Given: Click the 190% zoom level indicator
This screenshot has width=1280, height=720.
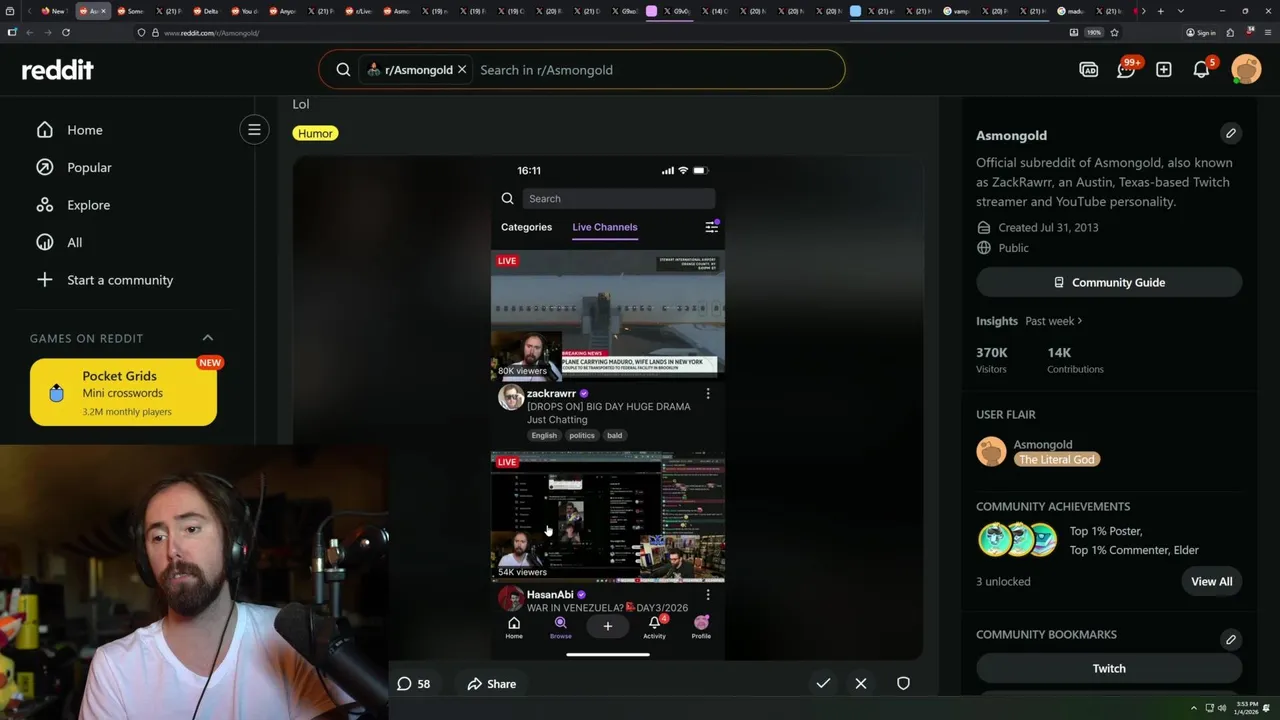Looking at the screenshot, I should 1094,32.
